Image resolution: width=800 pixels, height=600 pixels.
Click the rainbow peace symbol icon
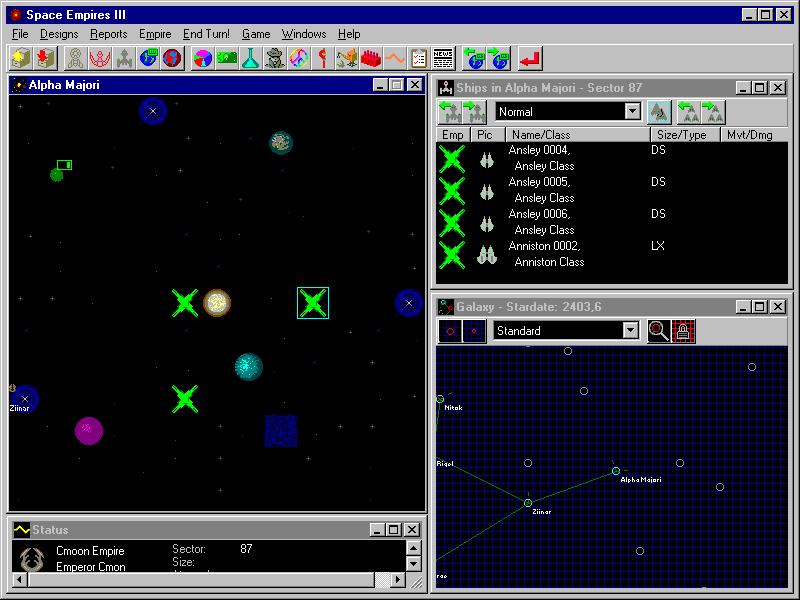[x=298, y=59]
